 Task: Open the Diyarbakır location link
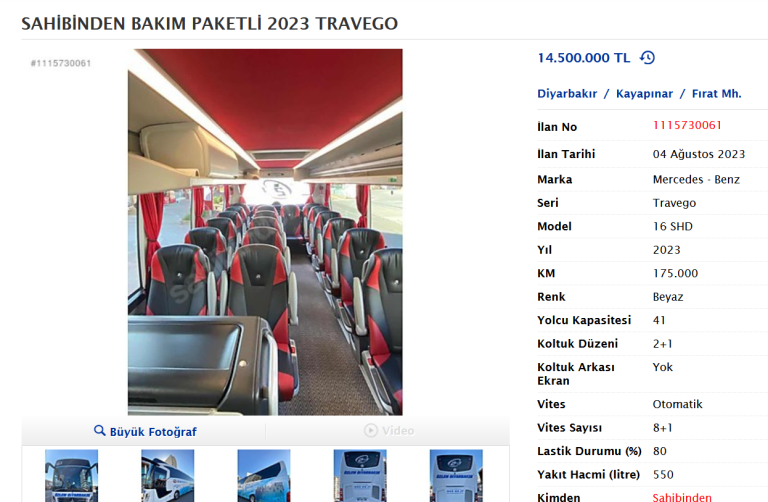pyautogui.click(x=567, y=94)
